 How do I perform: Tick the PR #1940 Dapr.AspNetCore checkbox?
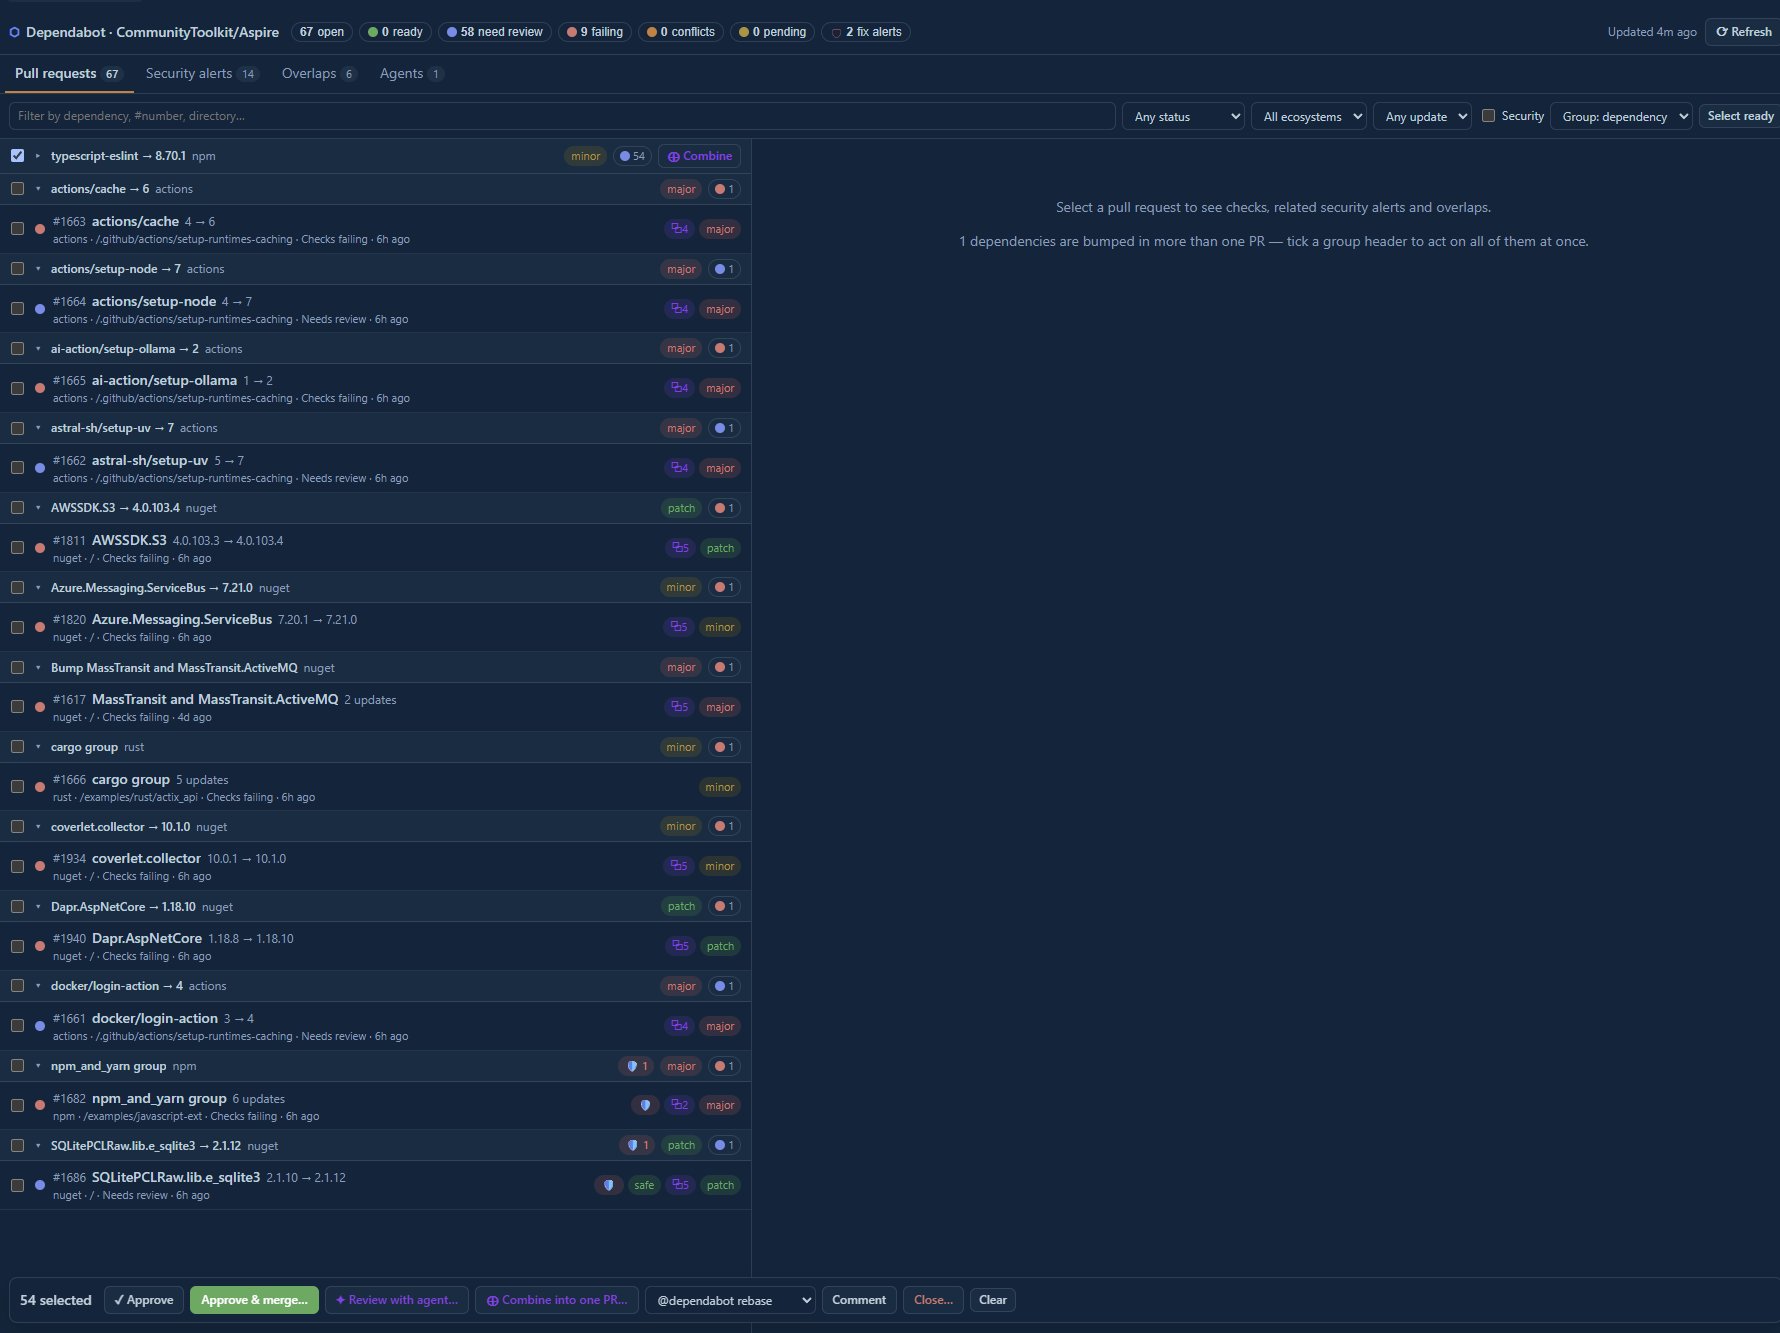pos(18,946)
